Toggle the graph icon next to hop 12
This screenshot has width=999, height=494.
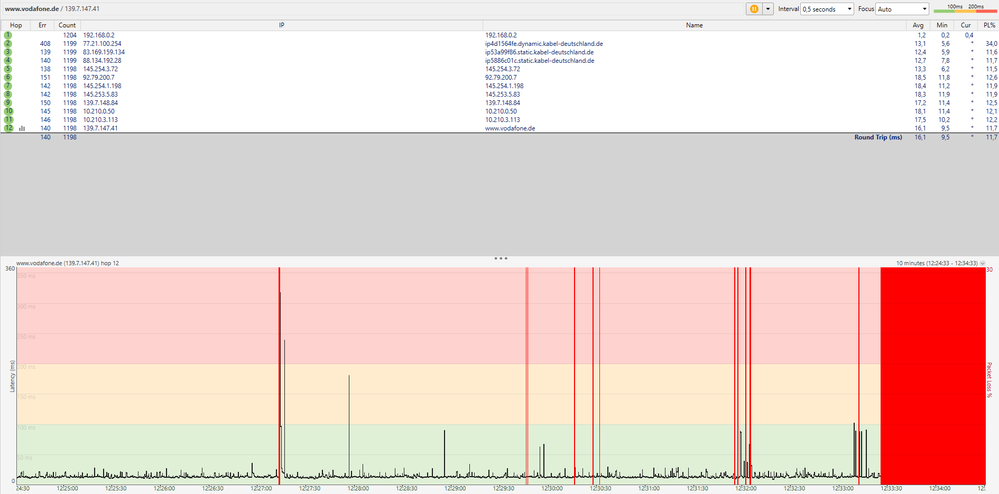pyautogui.click(x=22, y=128)
